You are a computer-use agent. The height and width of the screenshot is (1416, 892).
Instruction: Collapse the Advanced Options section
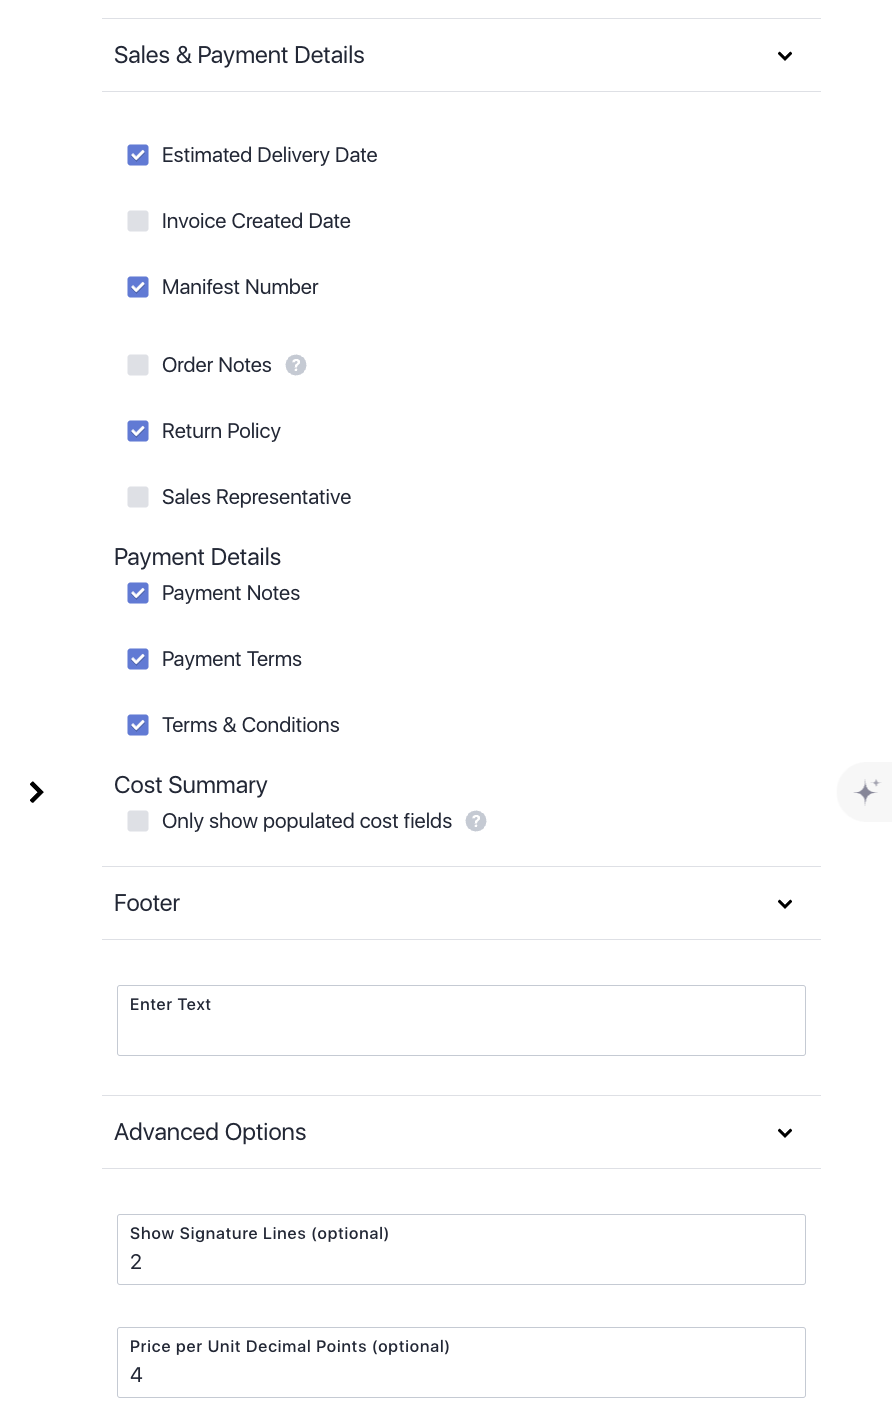pos(785,1133)
